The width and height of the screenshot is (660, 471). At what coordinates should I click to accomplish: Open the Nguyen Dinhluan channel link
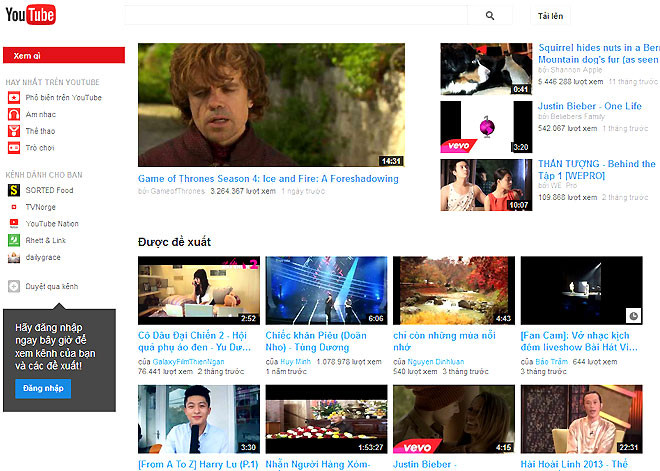pos(436,362)
